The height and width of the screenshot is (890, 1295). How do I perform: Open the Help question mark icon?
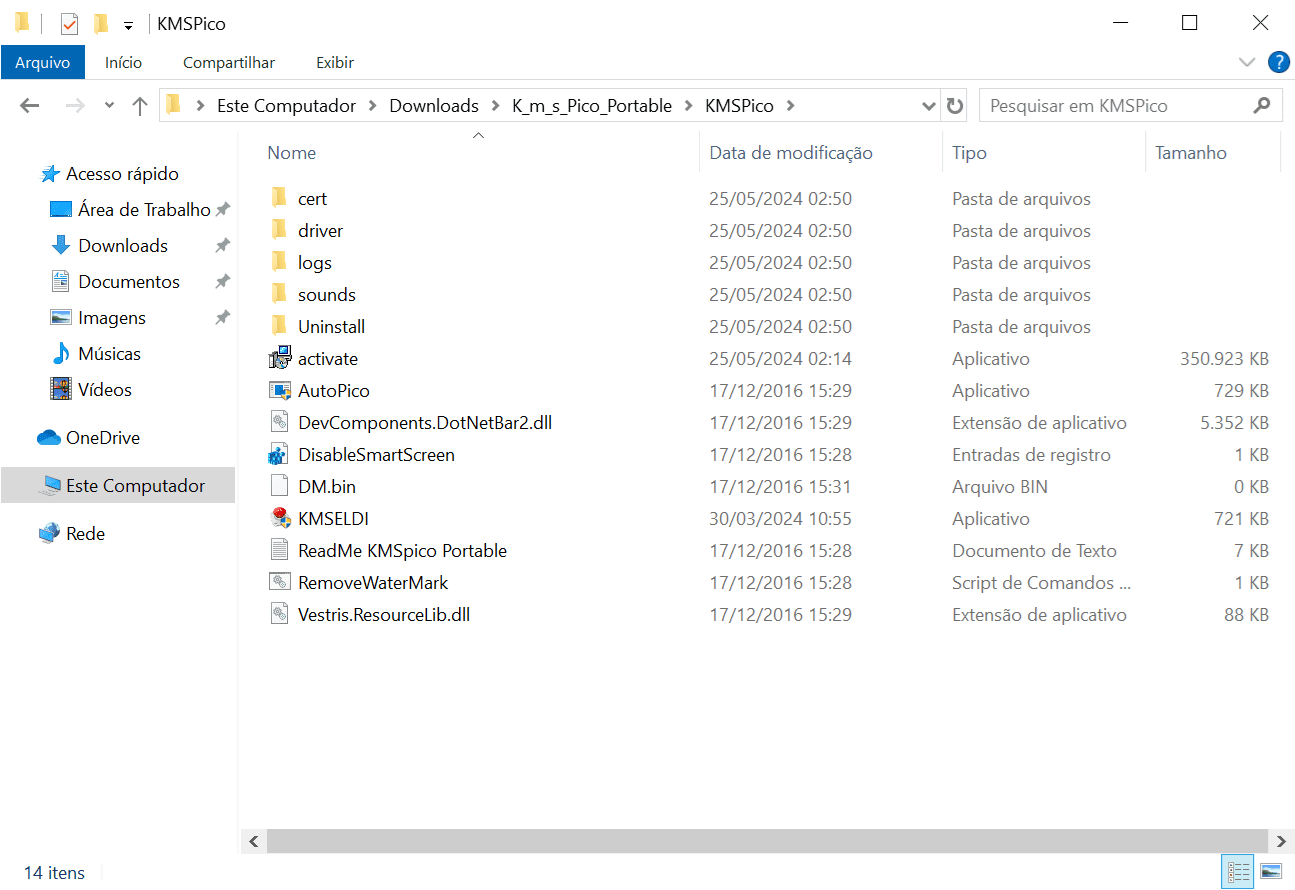[x=1278, y=62]
